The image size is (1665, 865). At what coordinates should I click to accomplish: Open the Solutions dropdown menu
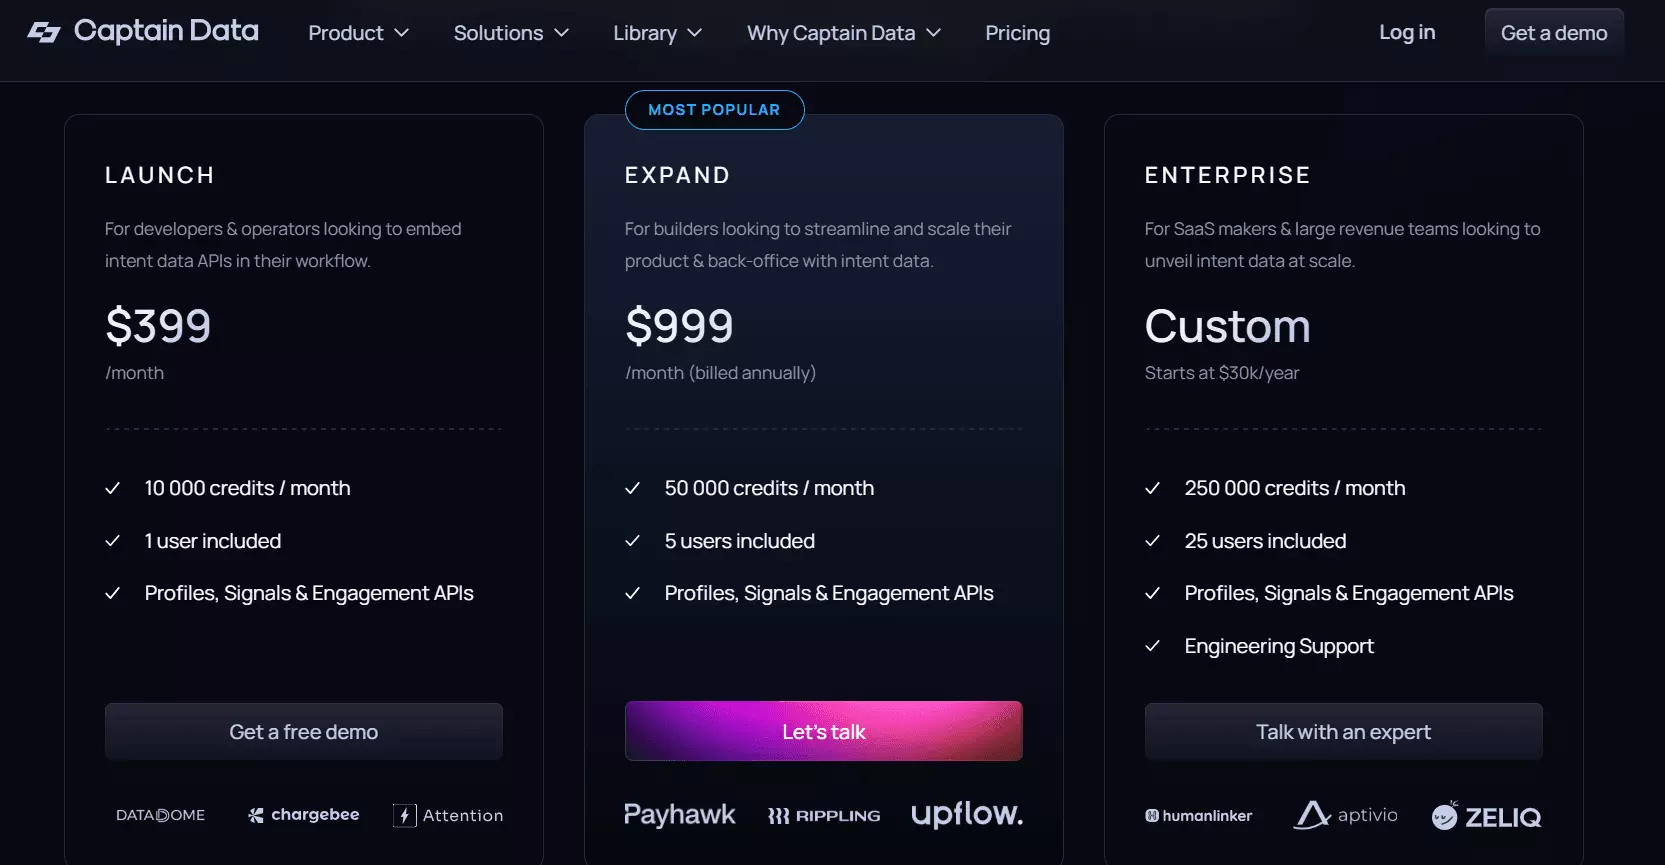pos(511,33)
